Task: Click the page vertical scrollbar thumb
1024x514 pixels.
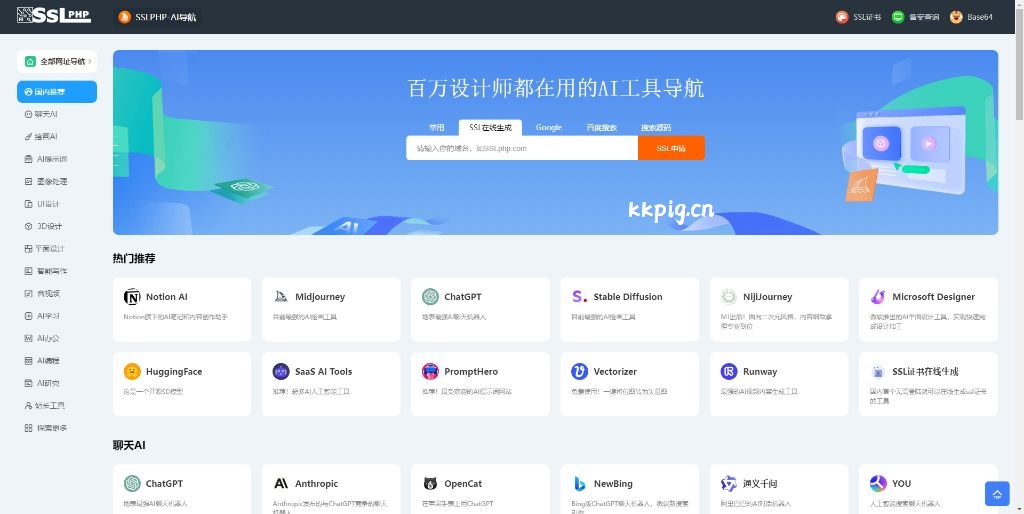Action: 1019,63
